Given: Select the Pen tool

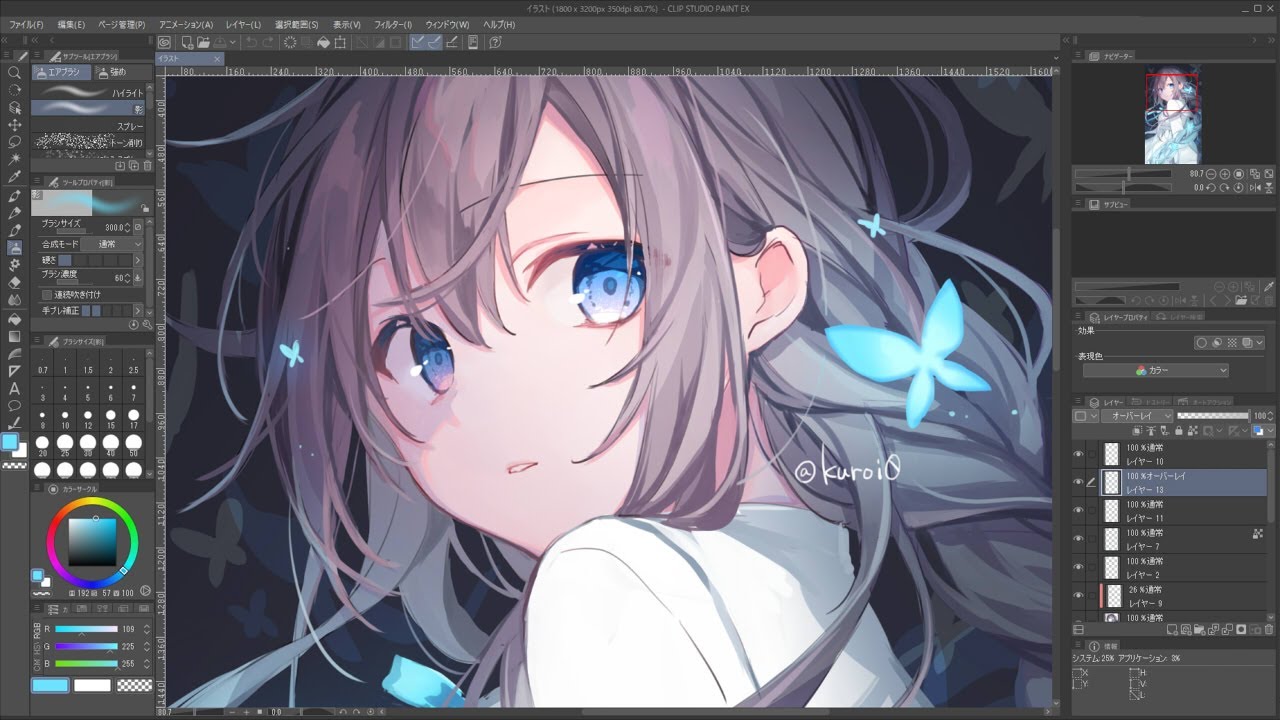Looking at the screenshot, I should [15, 195].
